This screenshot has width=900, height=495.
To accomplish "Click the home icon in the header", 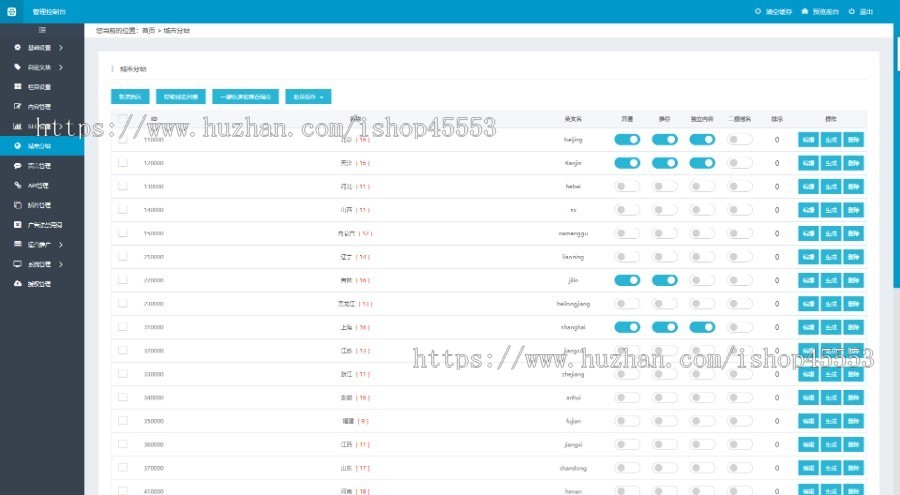I will pos(805,11).
